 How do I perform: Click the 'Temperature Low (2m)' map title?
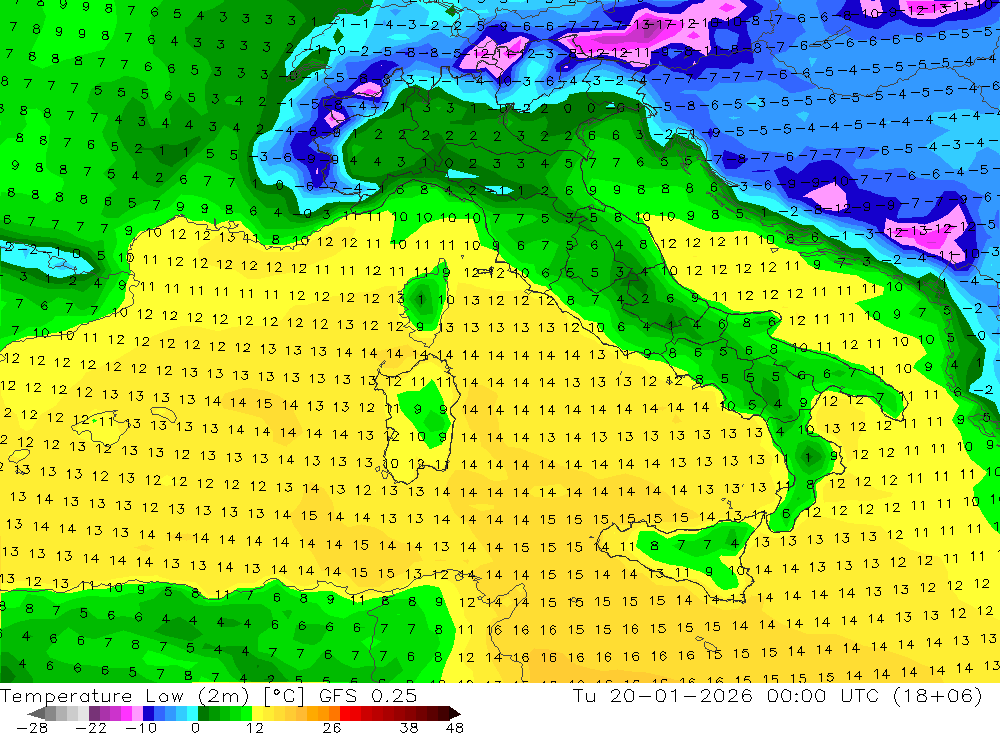(x=124, y=696)
